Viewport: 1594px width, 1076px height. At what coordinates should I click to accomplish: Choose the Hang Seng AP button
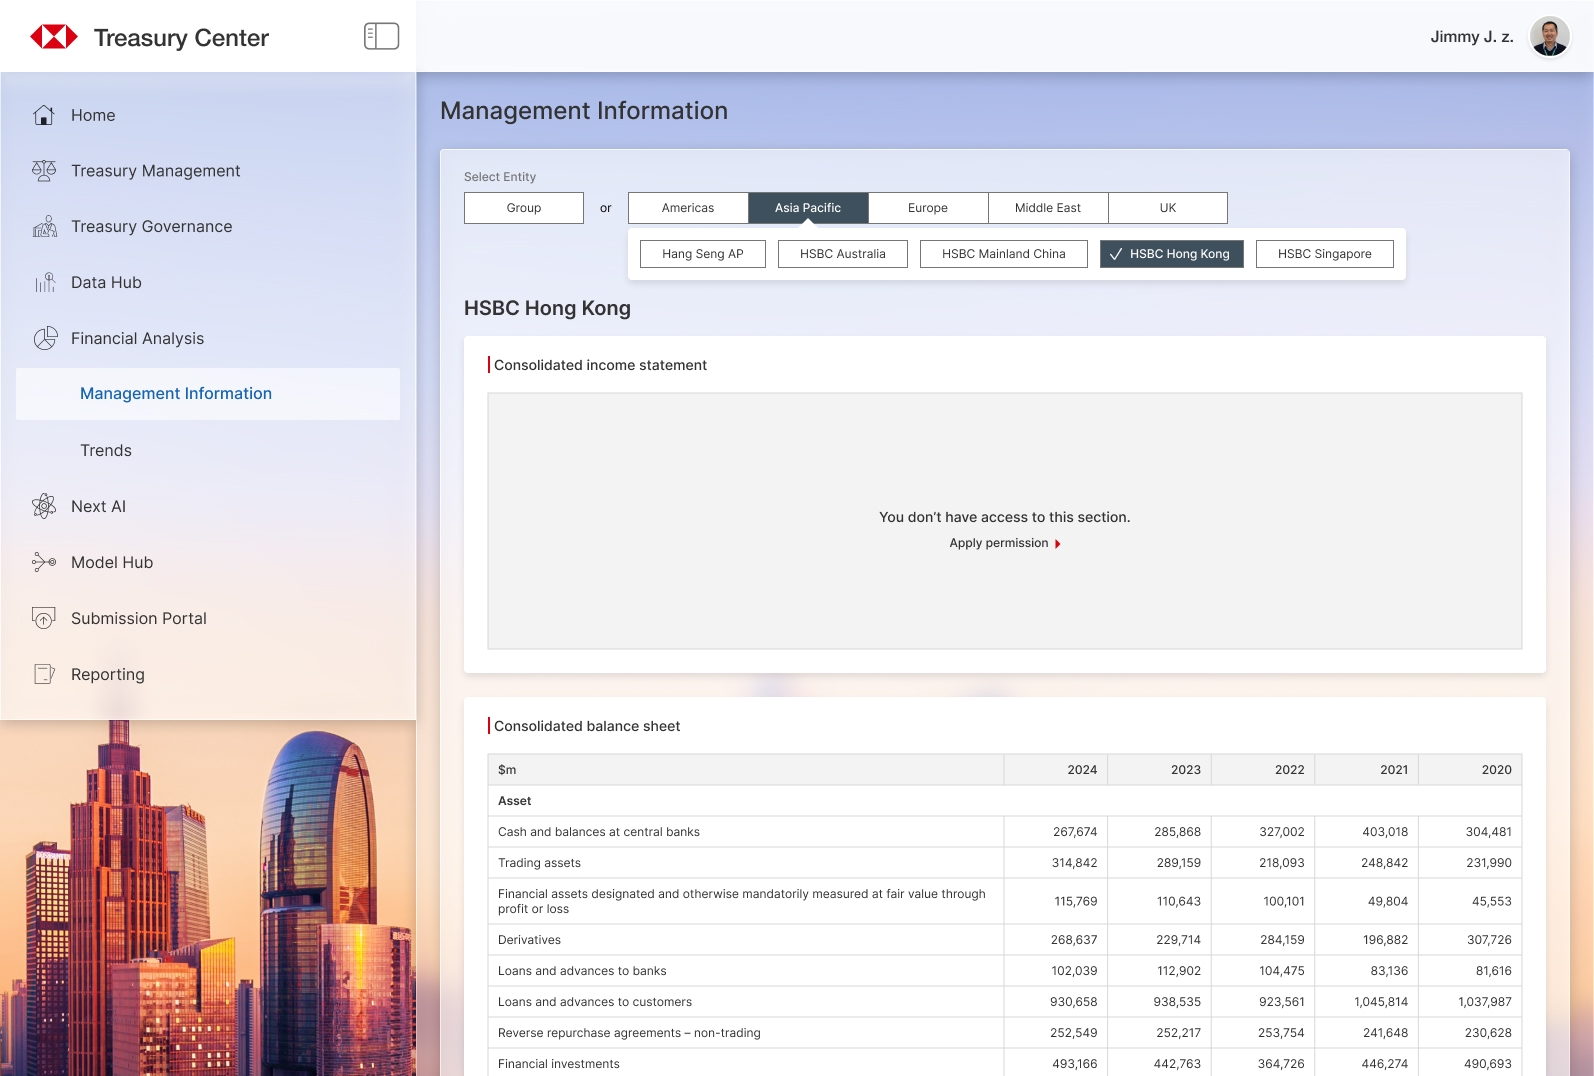point(702,254)
